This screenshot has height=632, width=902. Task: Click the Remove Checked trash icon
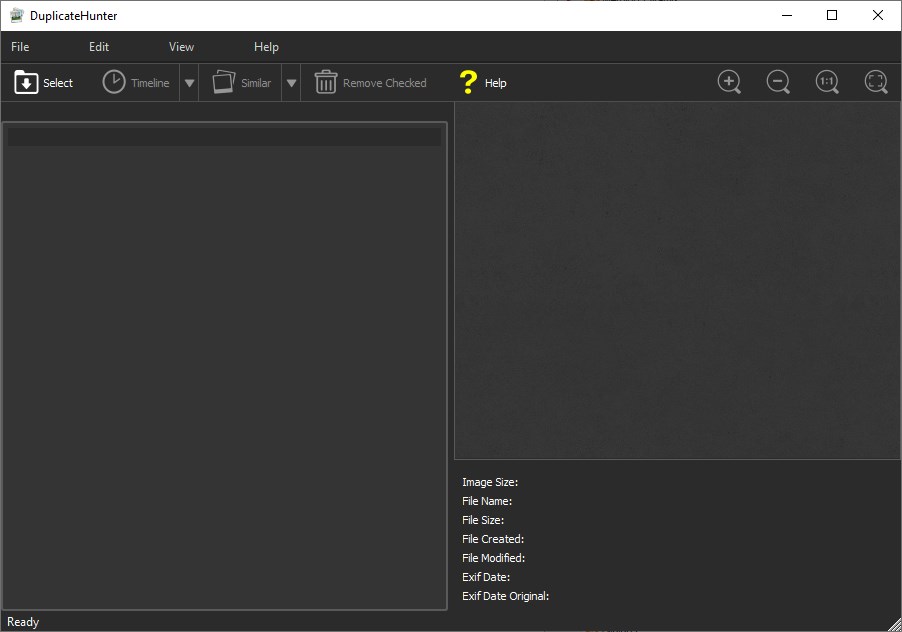pos(326,82)
